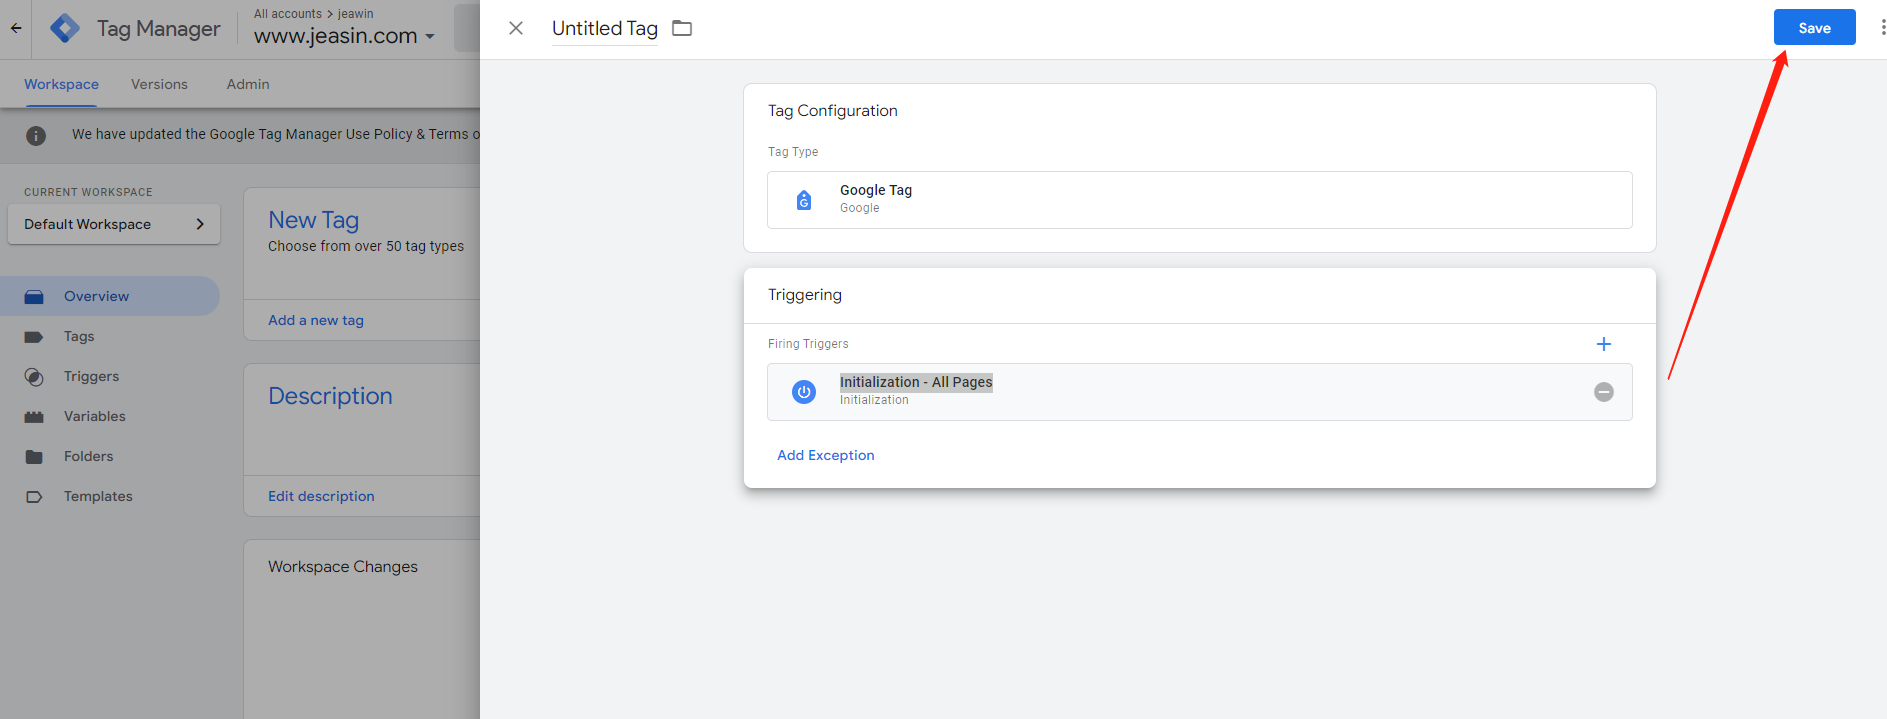Click the Initialization trigger power icon
This screenshot has height=719, width=1887.
pyautogui.click(x=804, y=392)
